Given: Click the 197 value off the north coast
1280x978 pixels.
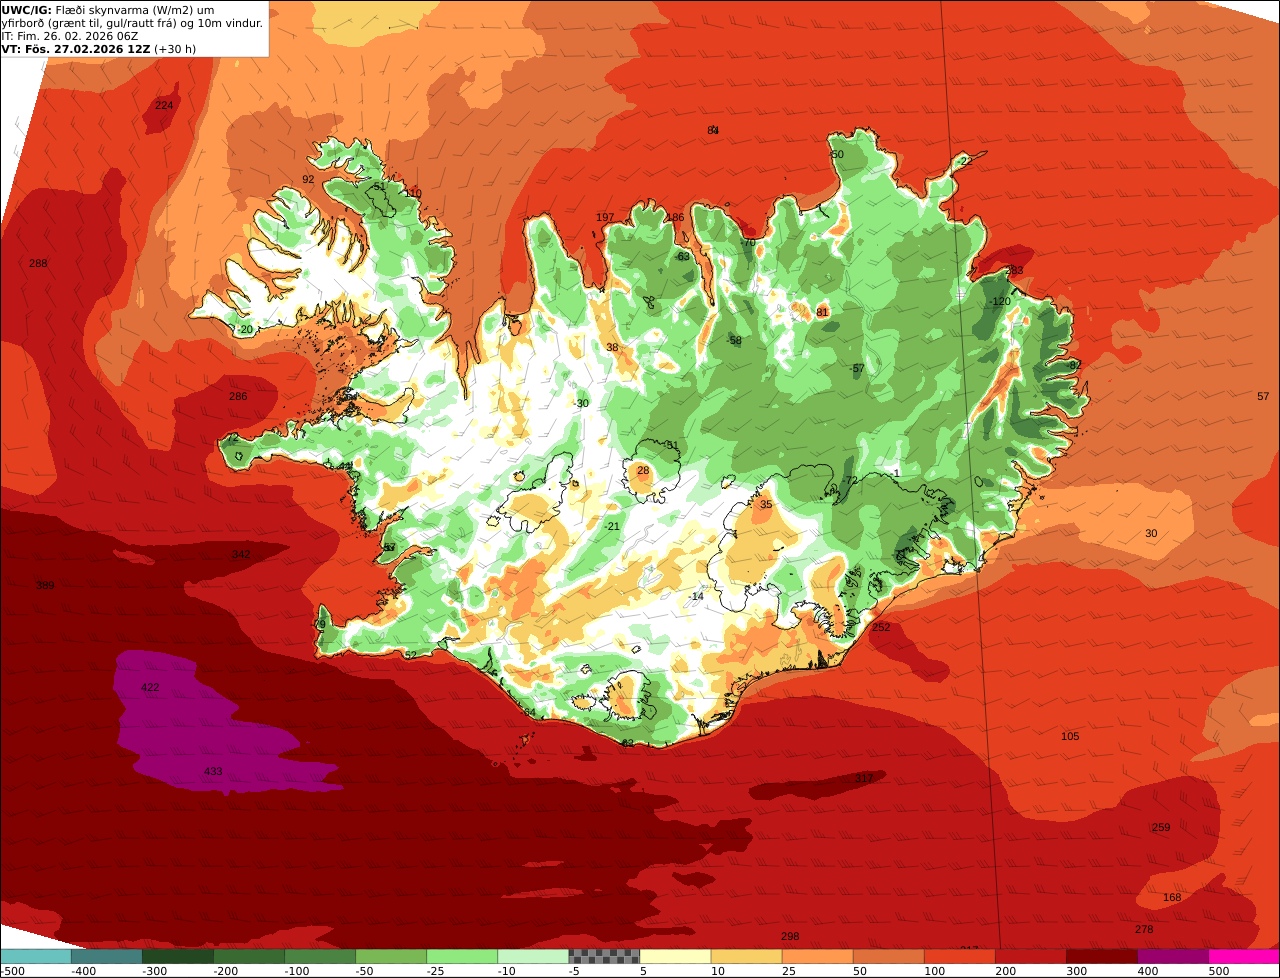Looking at the screenshot, I should 605,217.
